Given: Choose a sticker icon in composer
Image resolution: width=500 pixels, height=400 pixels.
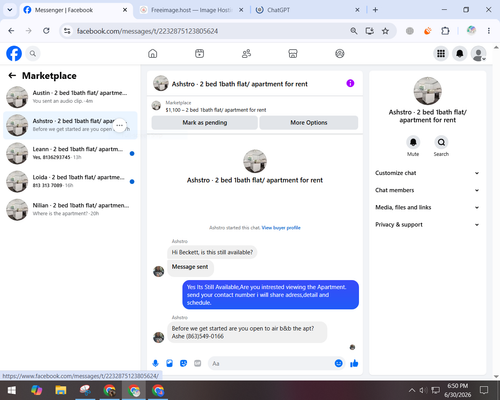Looking at the screenshot, I should click(183, 363).
